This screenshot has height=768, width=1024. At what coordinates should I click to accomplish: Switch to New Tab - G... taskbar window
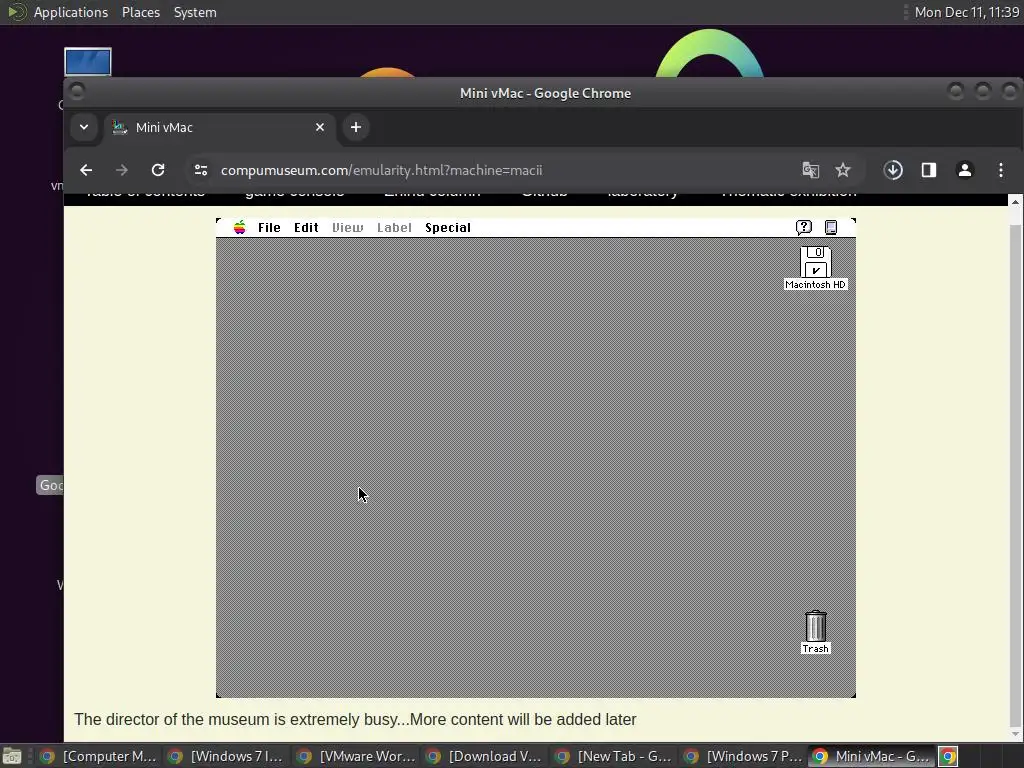coord(613,756)
